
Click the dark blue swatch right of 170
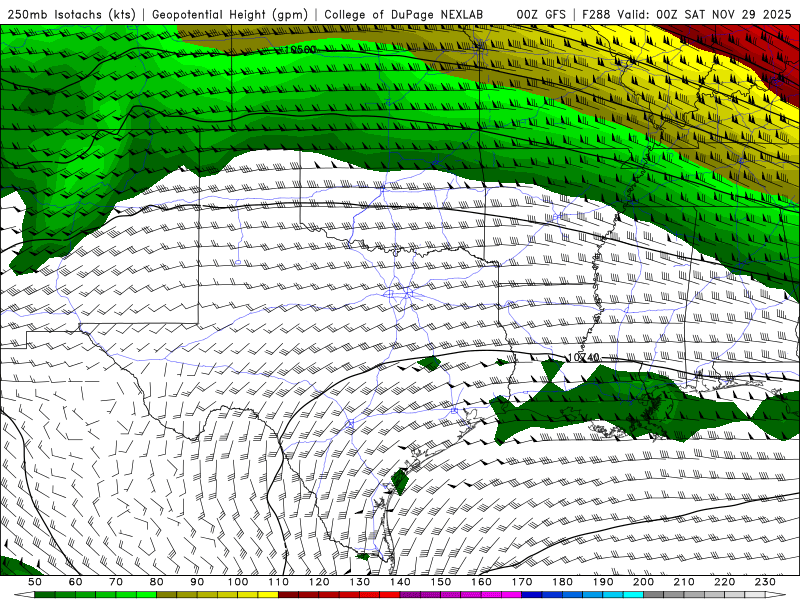(532, 595)
